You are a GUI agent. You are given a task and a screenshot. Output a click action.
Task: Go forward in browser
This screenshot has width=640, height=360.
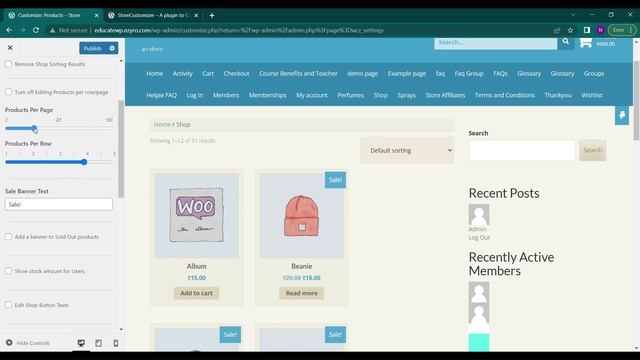pos(22,30)
